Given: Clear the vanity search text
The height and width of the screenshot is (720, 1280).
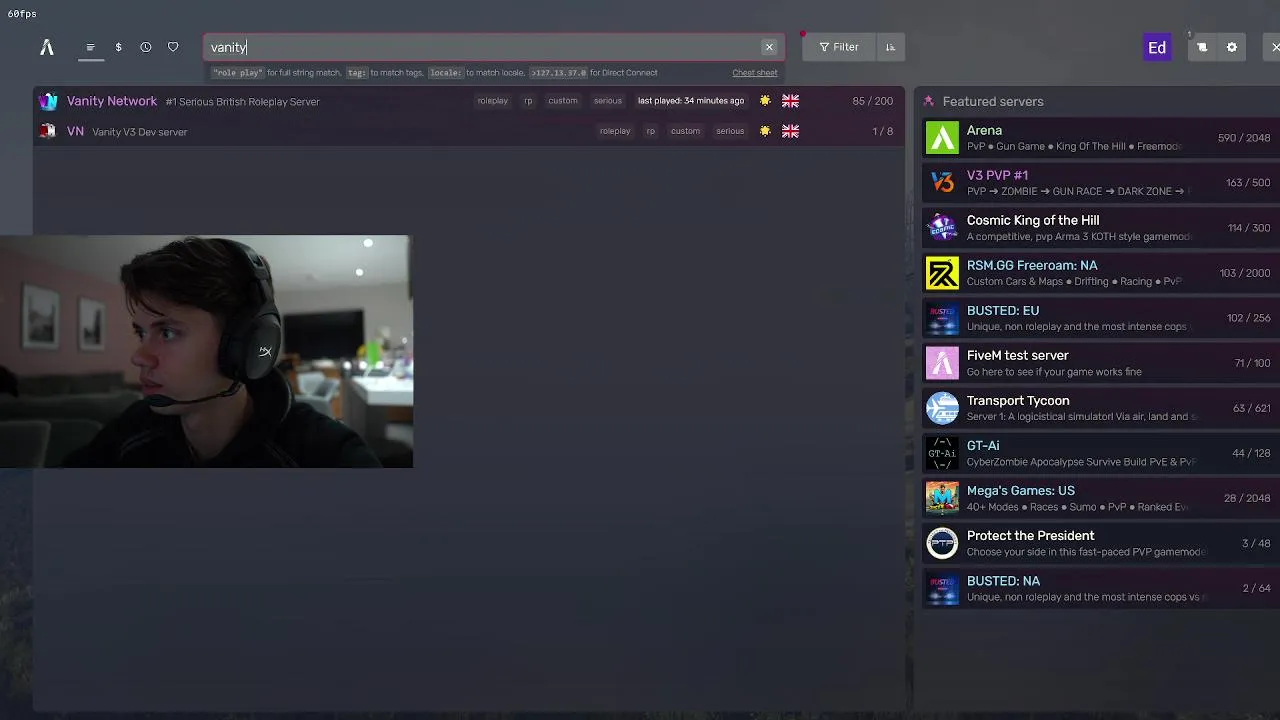Looking at the screenshot, I should pyautogui.click(x=769, y=47).
